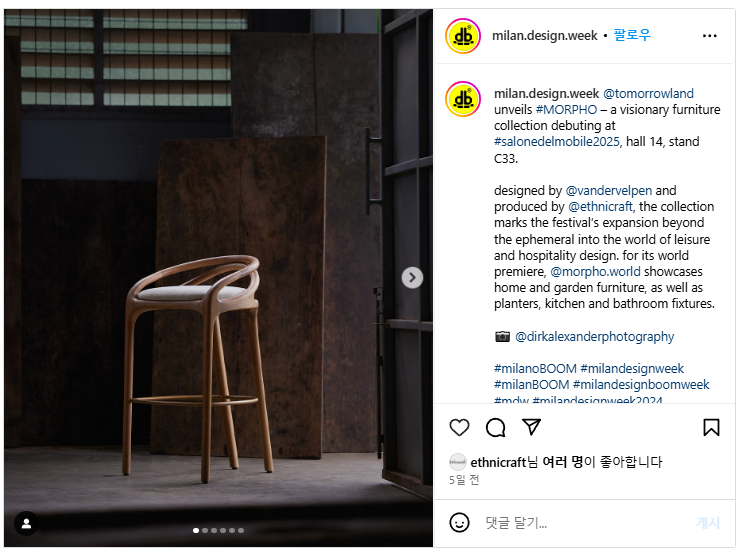Open milan.design.week header profile picture
745x557 pixels.
(x=463, y=36)
